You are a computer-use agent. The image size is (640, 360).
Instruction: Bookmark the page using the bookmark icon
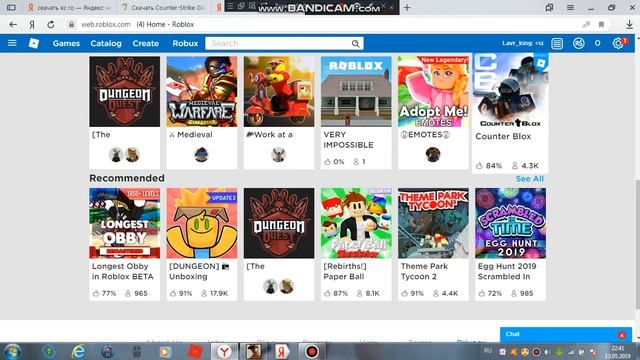tap(601, 24)
